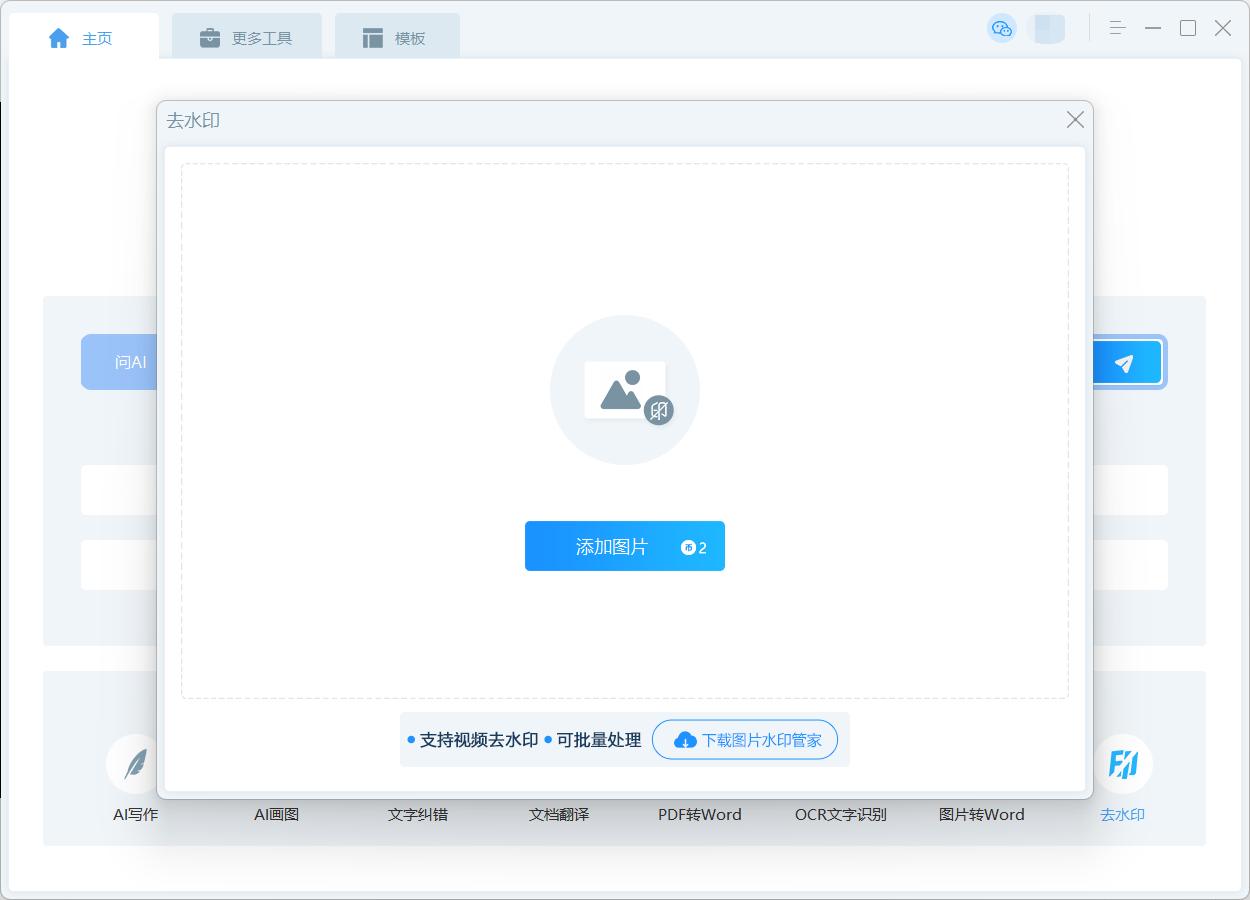The height and width of the screenshot is (900, 1250).
Task: Open the hamburger menu in title bar
Action: [x=1118, y=28]
